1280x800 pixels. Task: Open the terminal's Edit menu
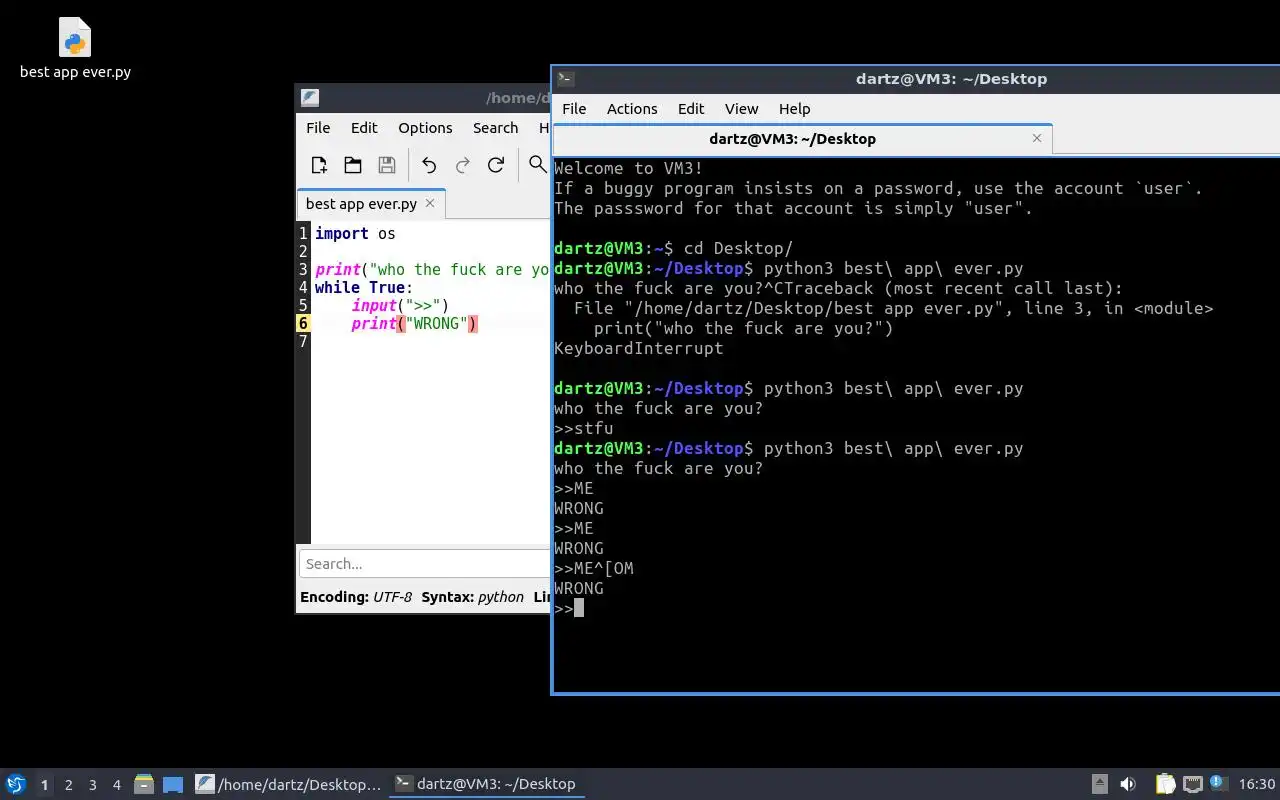tap(691, 108)
